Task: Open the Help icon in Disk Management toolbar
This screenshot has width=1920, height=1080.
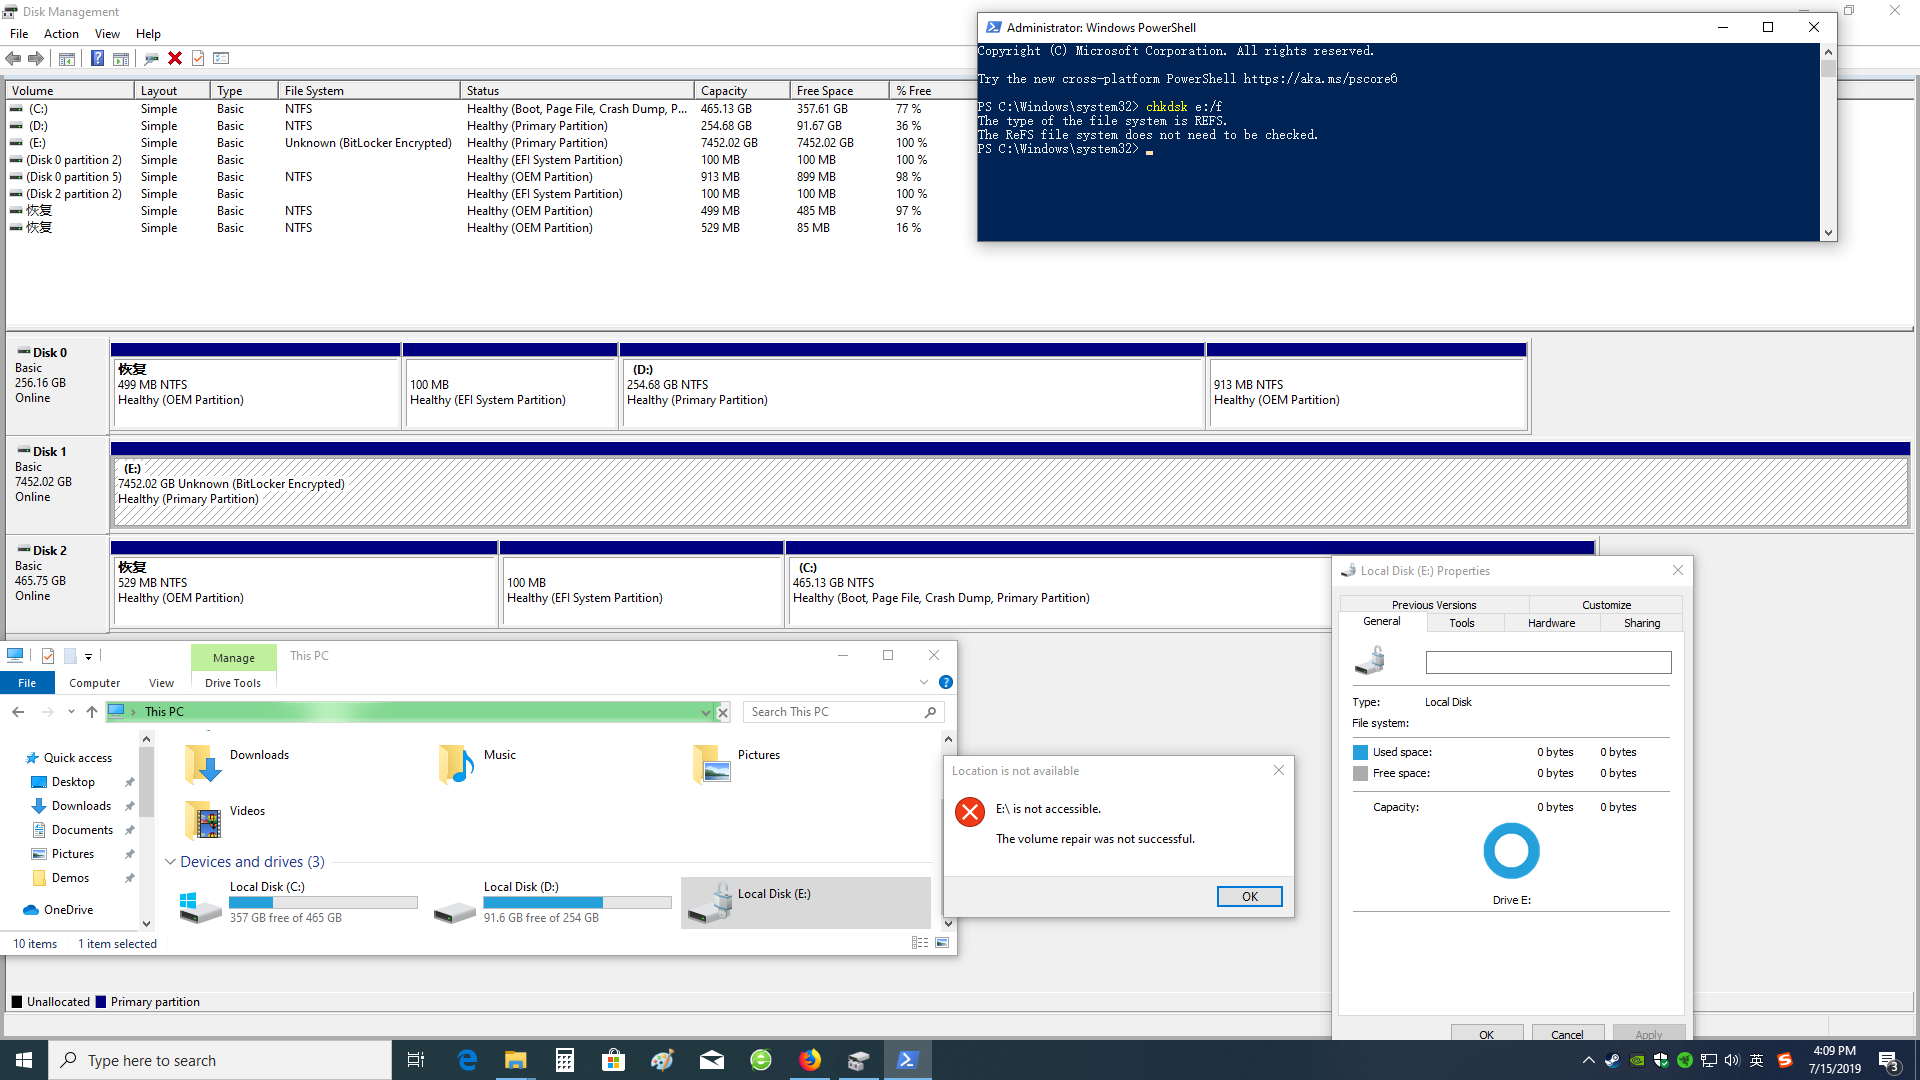Action: pyautogui.click(x=97, y=59)
